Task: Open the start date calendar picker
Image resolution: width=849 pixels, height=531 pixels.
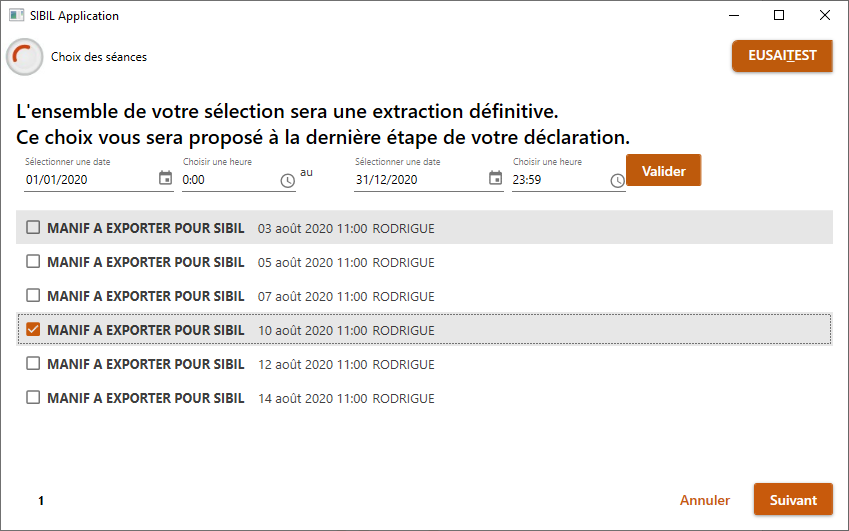Action: coord(165,178)
